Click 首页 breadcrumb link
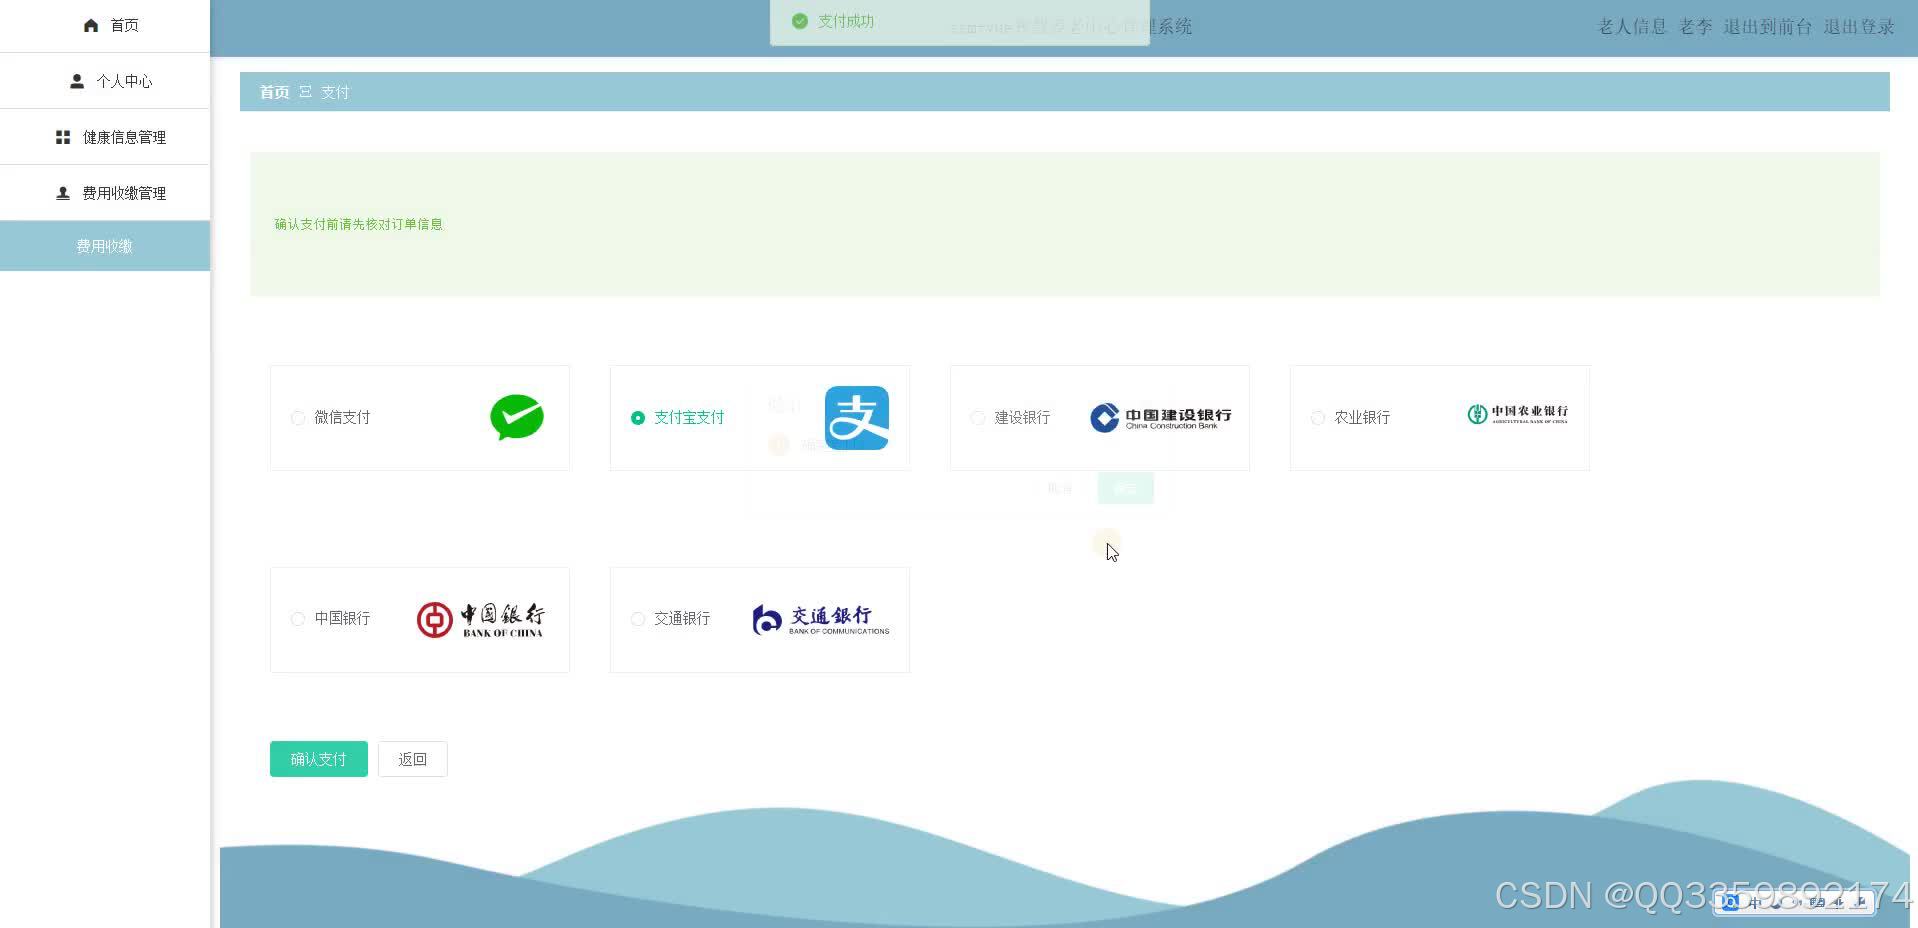1918x928 pixels. tap(275, 92)
